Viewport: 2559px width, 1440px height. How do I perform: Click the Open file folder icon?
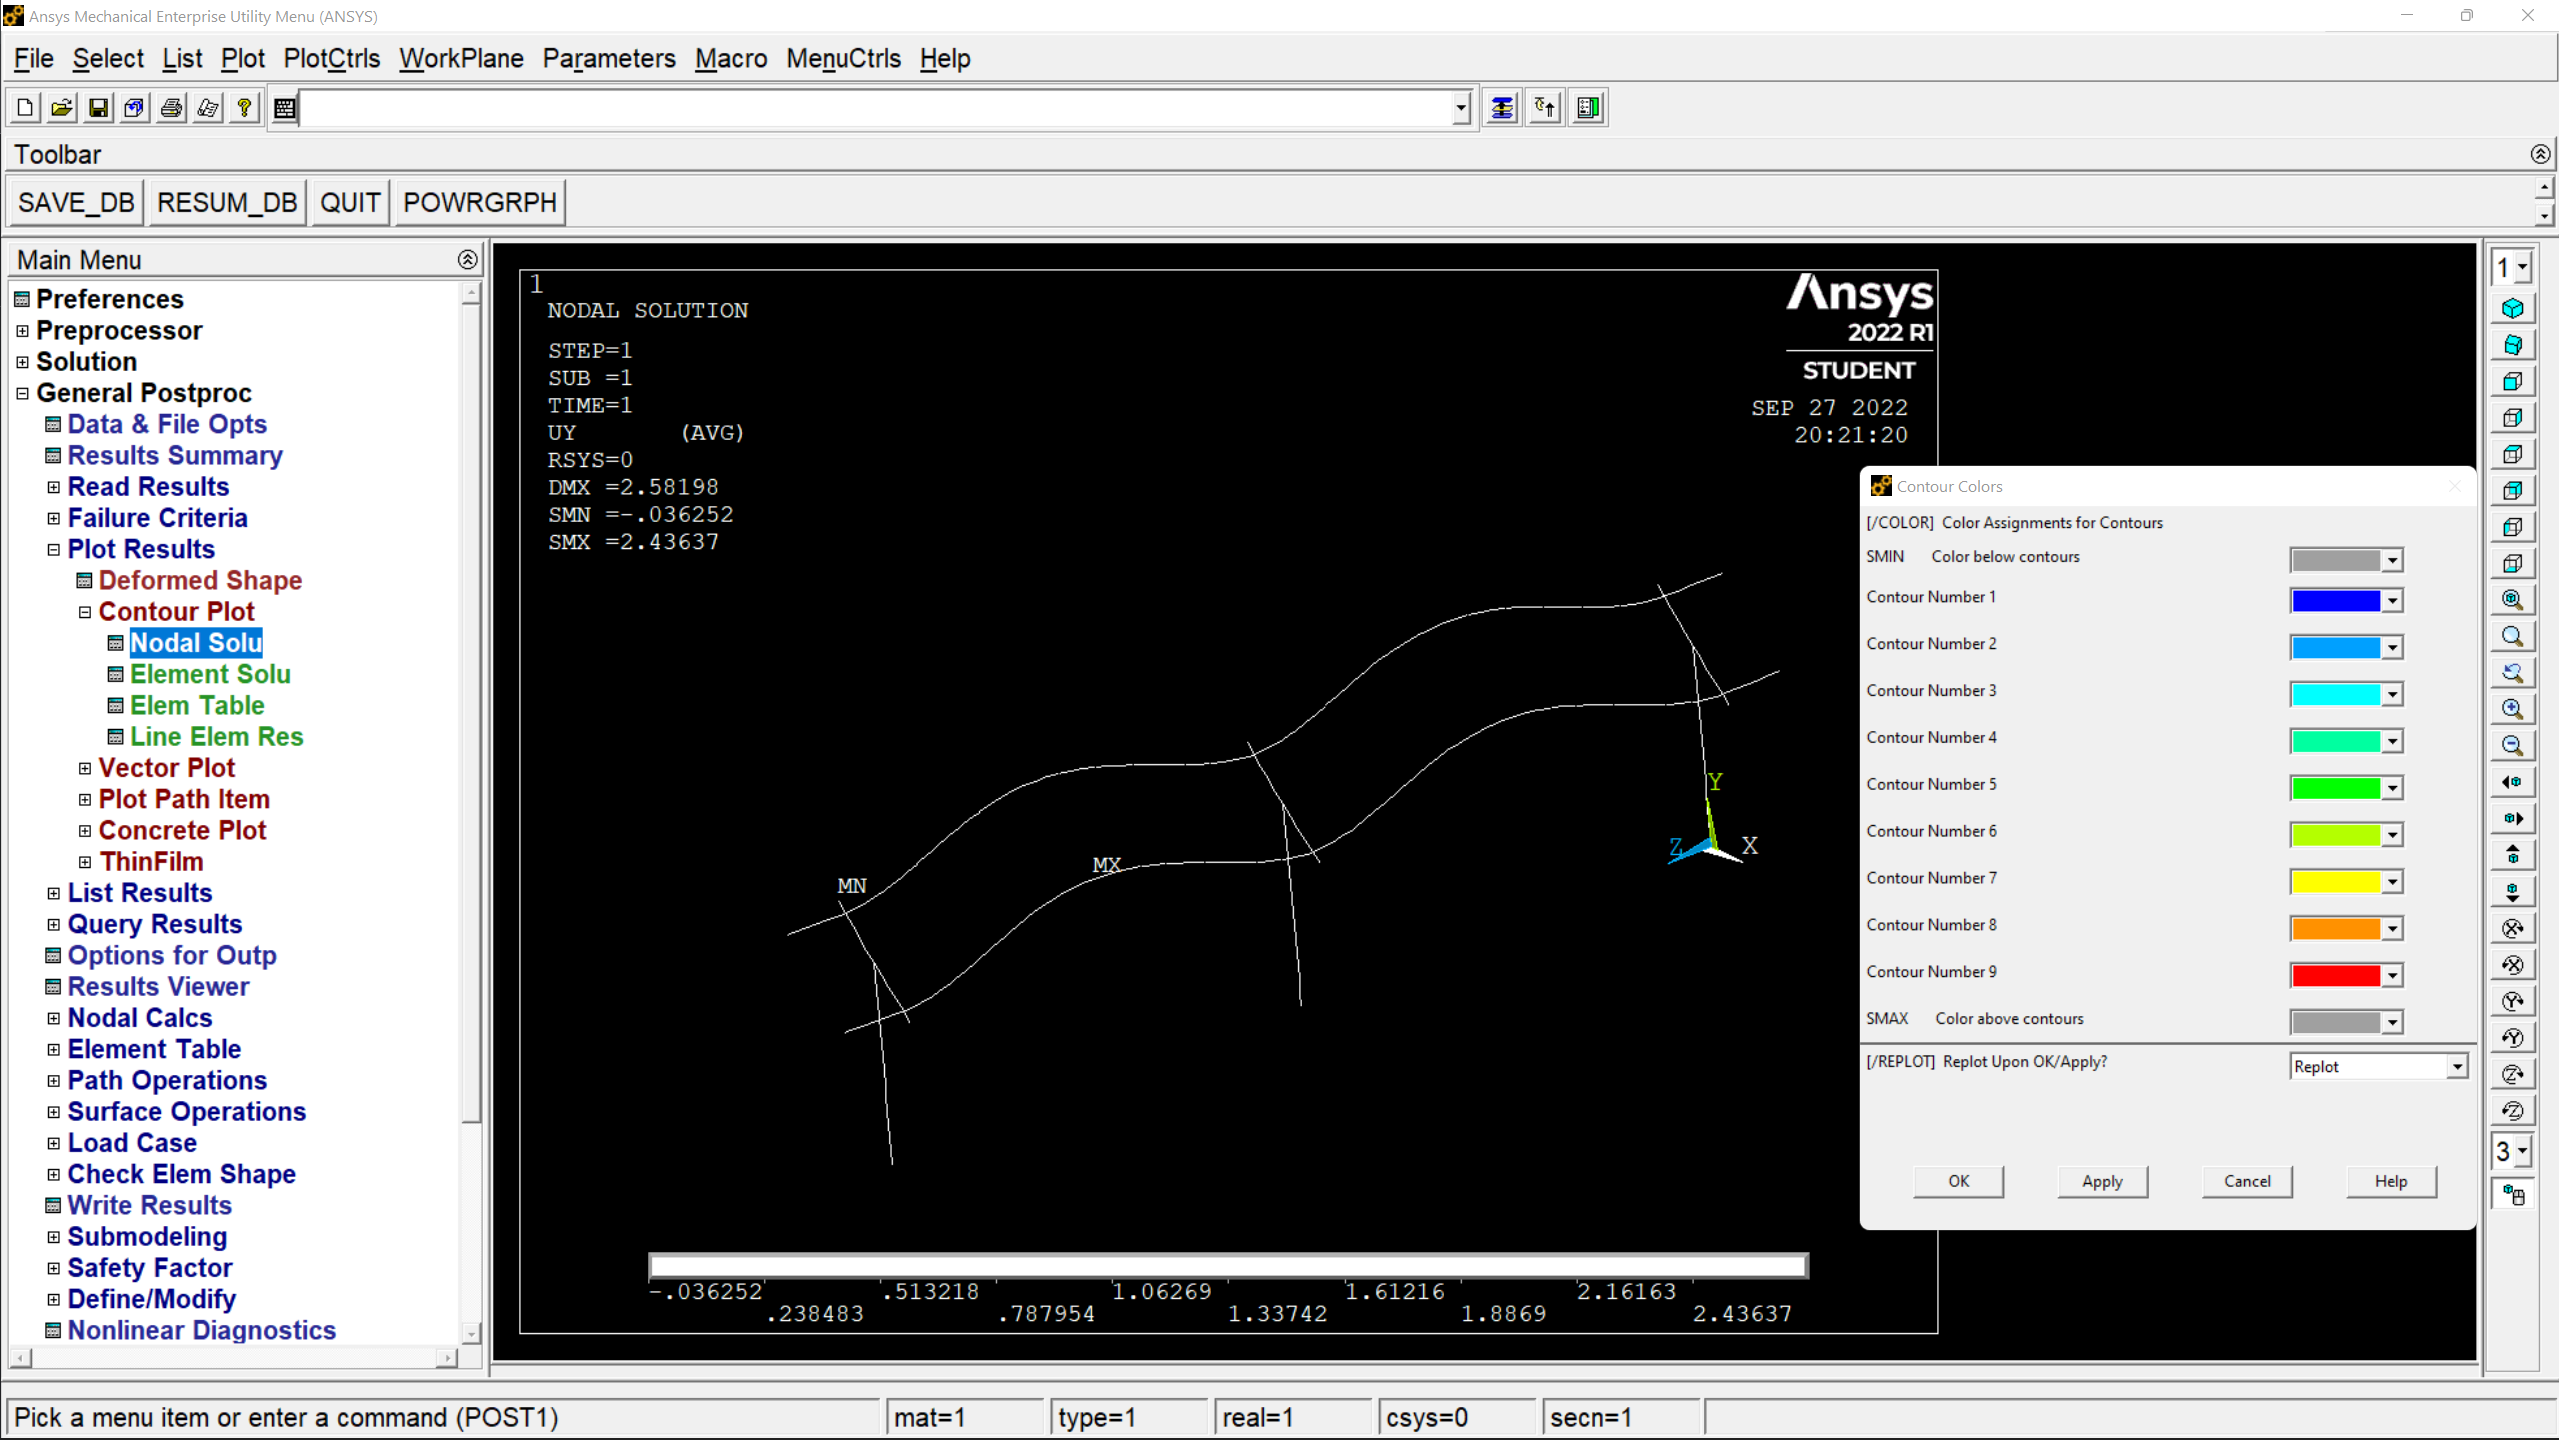62,108
